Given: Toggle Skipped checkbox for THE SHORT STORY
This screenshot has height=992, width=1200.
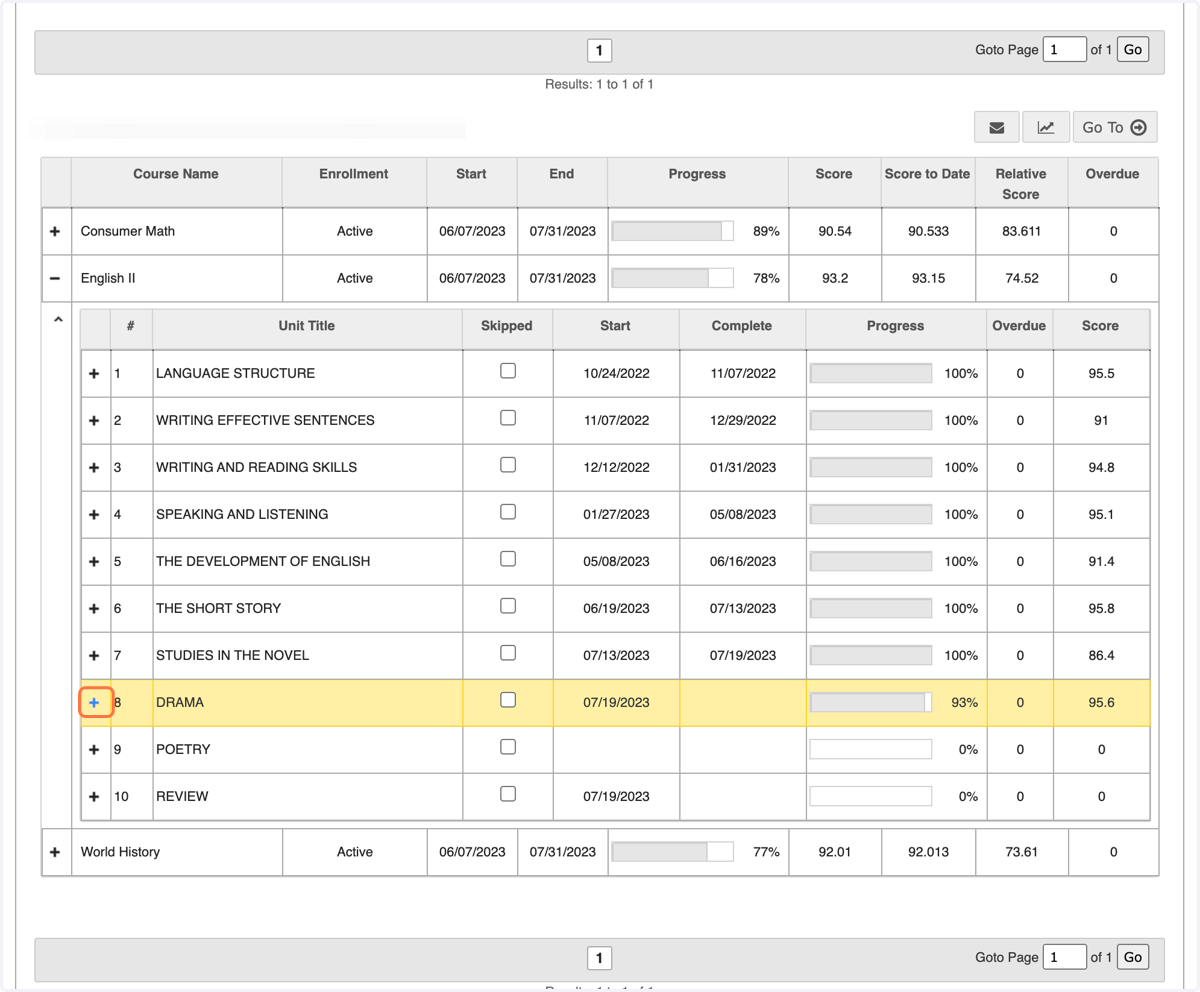Looking at the screenshot, I should point(508,606).
